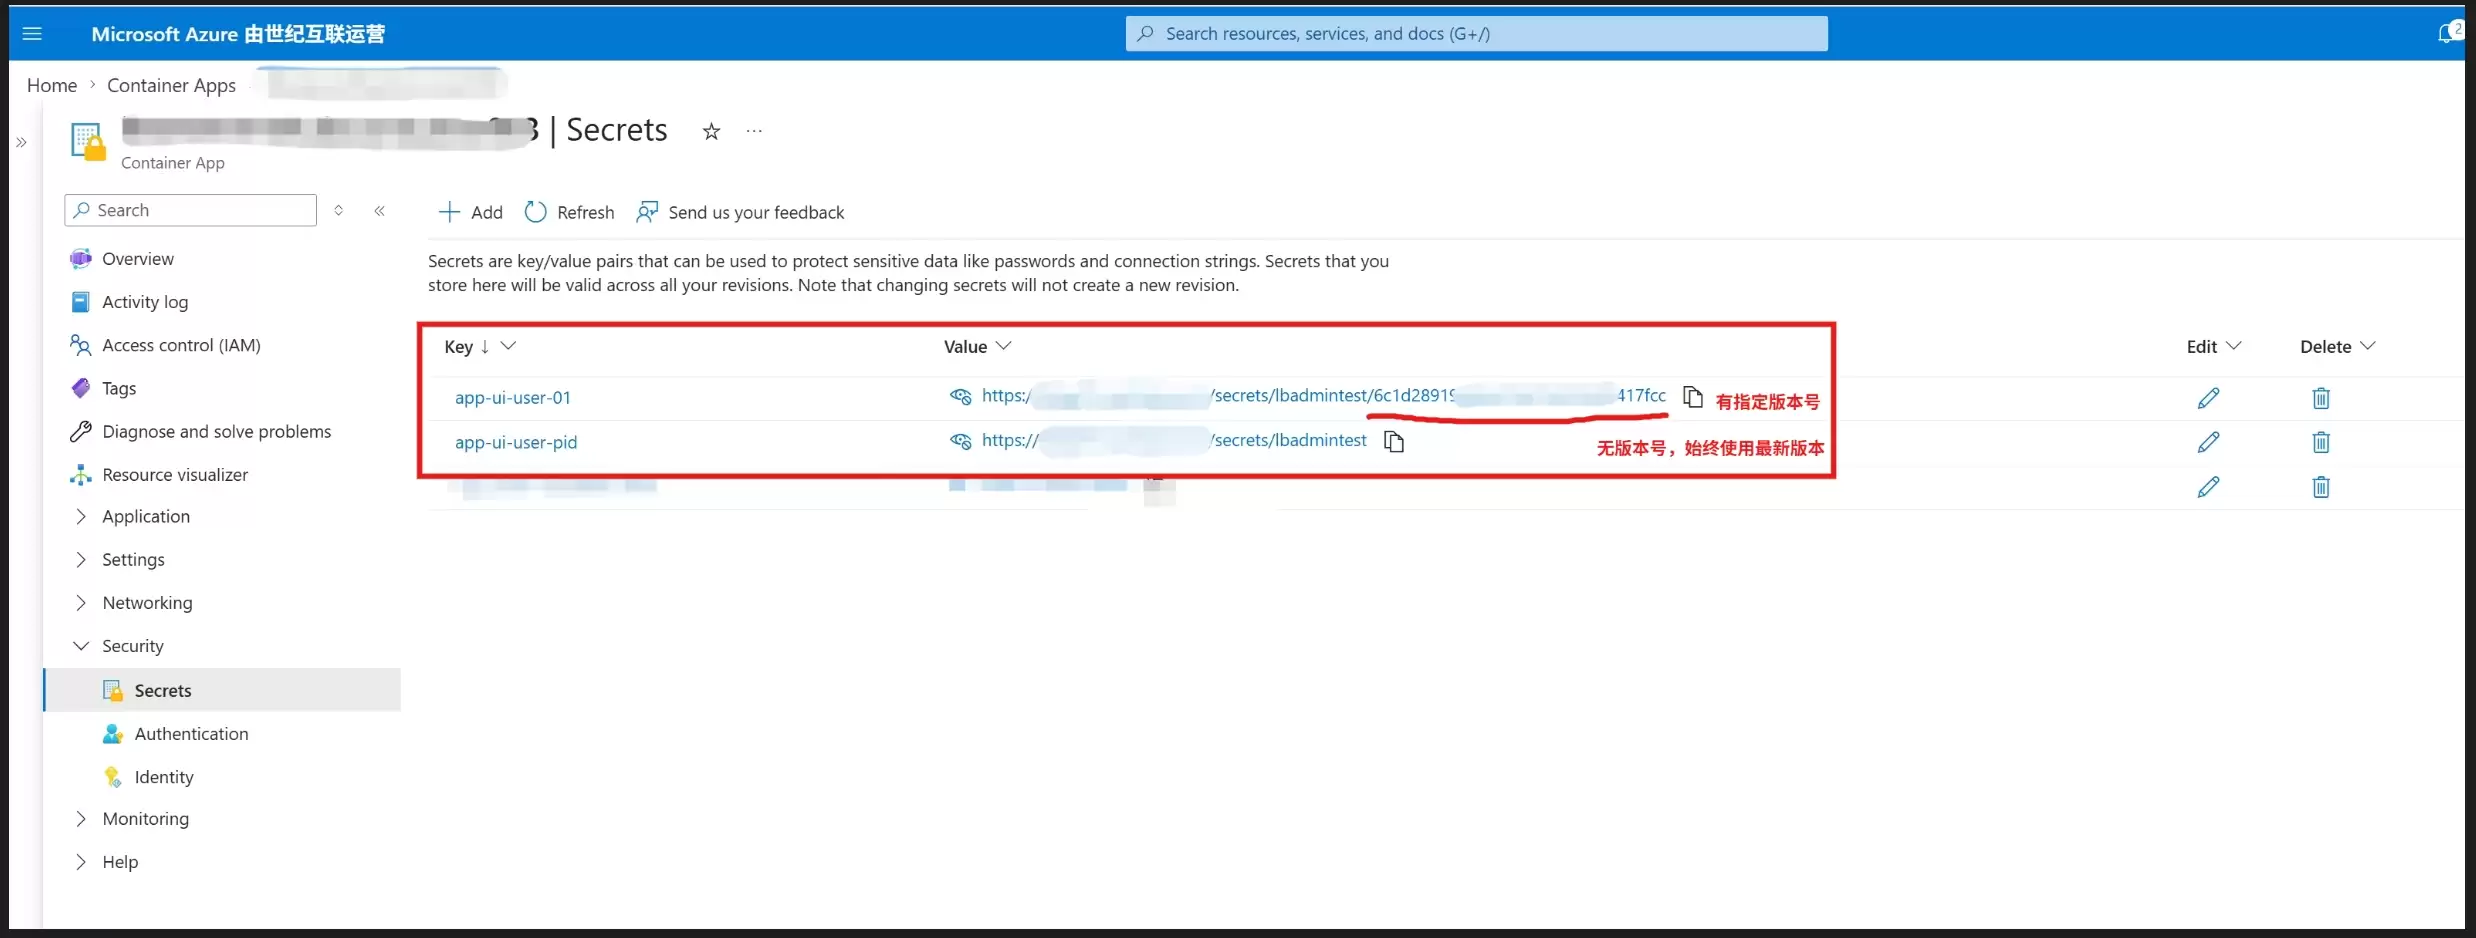Copy the app-ui-user-pid secret URL
The height and width of the screenshot is (938, 2476).
[1394, 441]
